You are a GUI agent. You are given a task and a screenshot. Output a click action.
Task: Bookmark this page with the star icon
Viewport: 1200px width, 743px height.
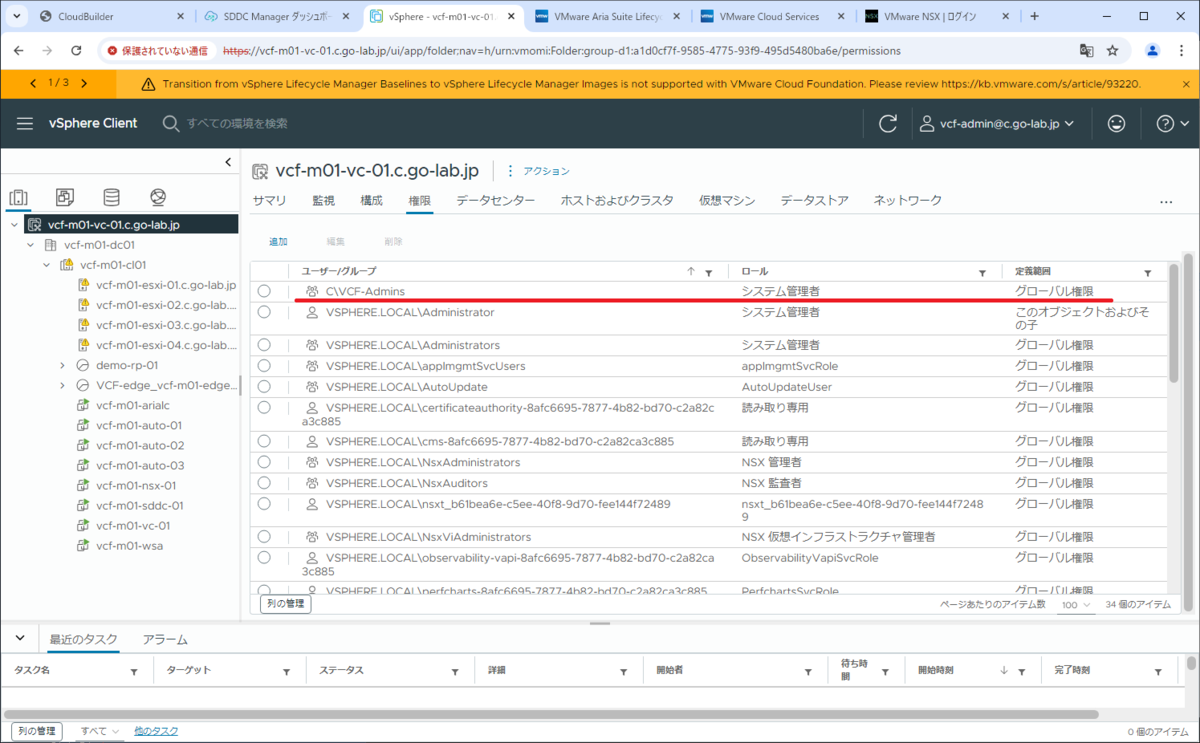[x=1112, y=50]
